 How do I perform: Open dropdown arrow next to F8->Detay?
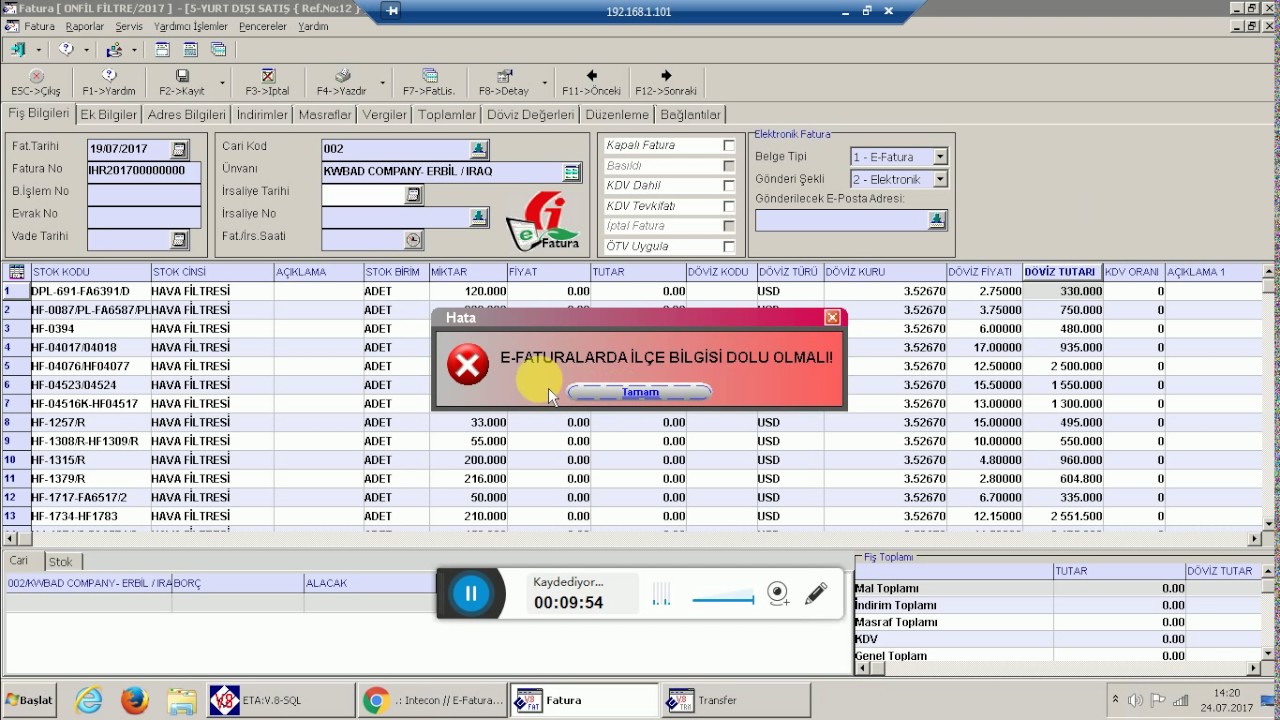(x=545, y=83)
